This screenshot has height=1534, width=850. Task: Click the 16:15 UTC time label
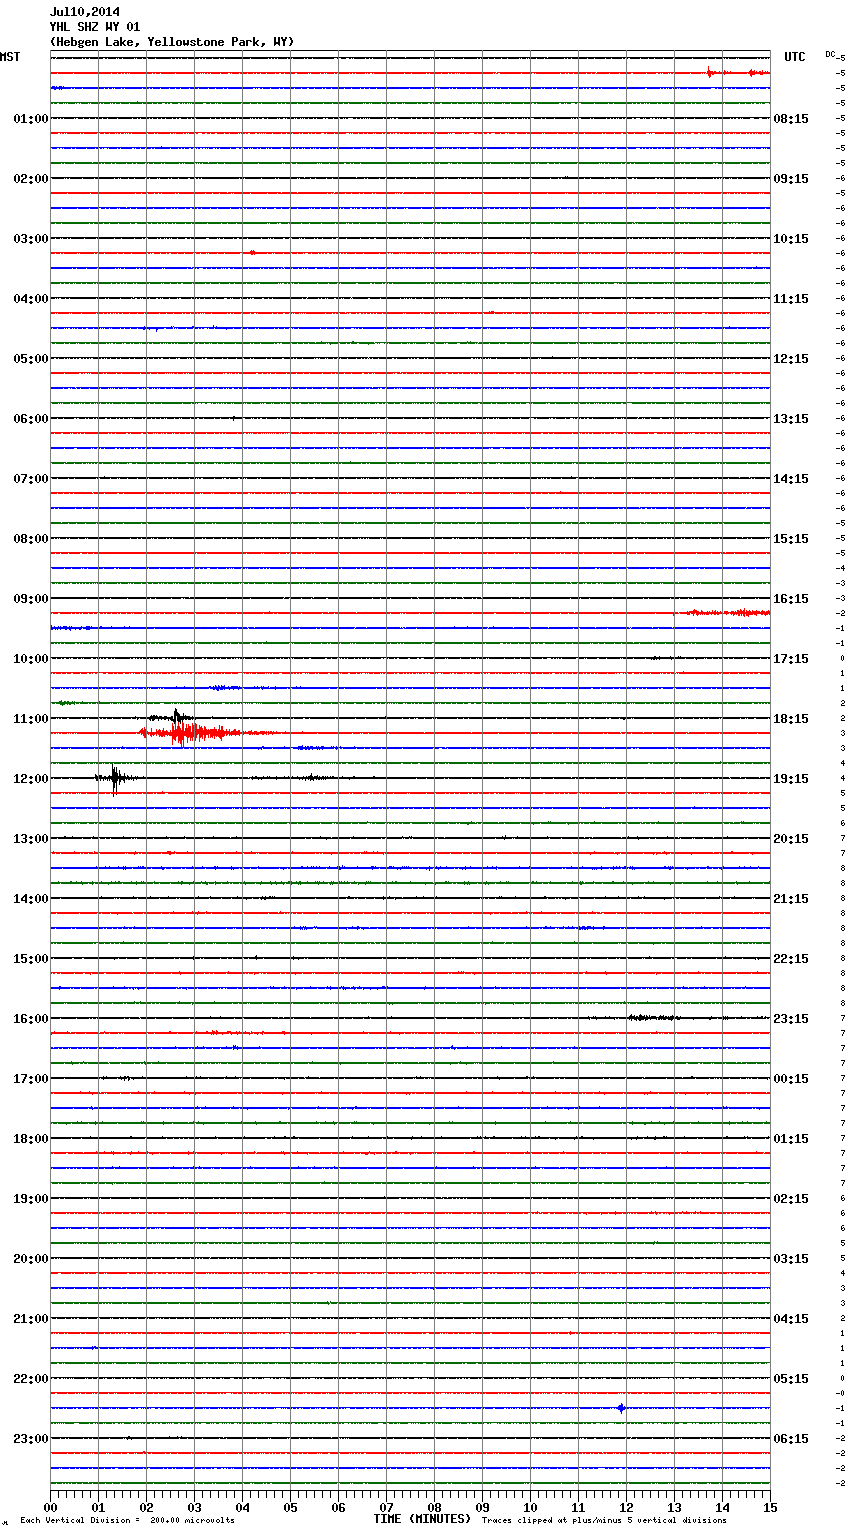tap(791, 599)
